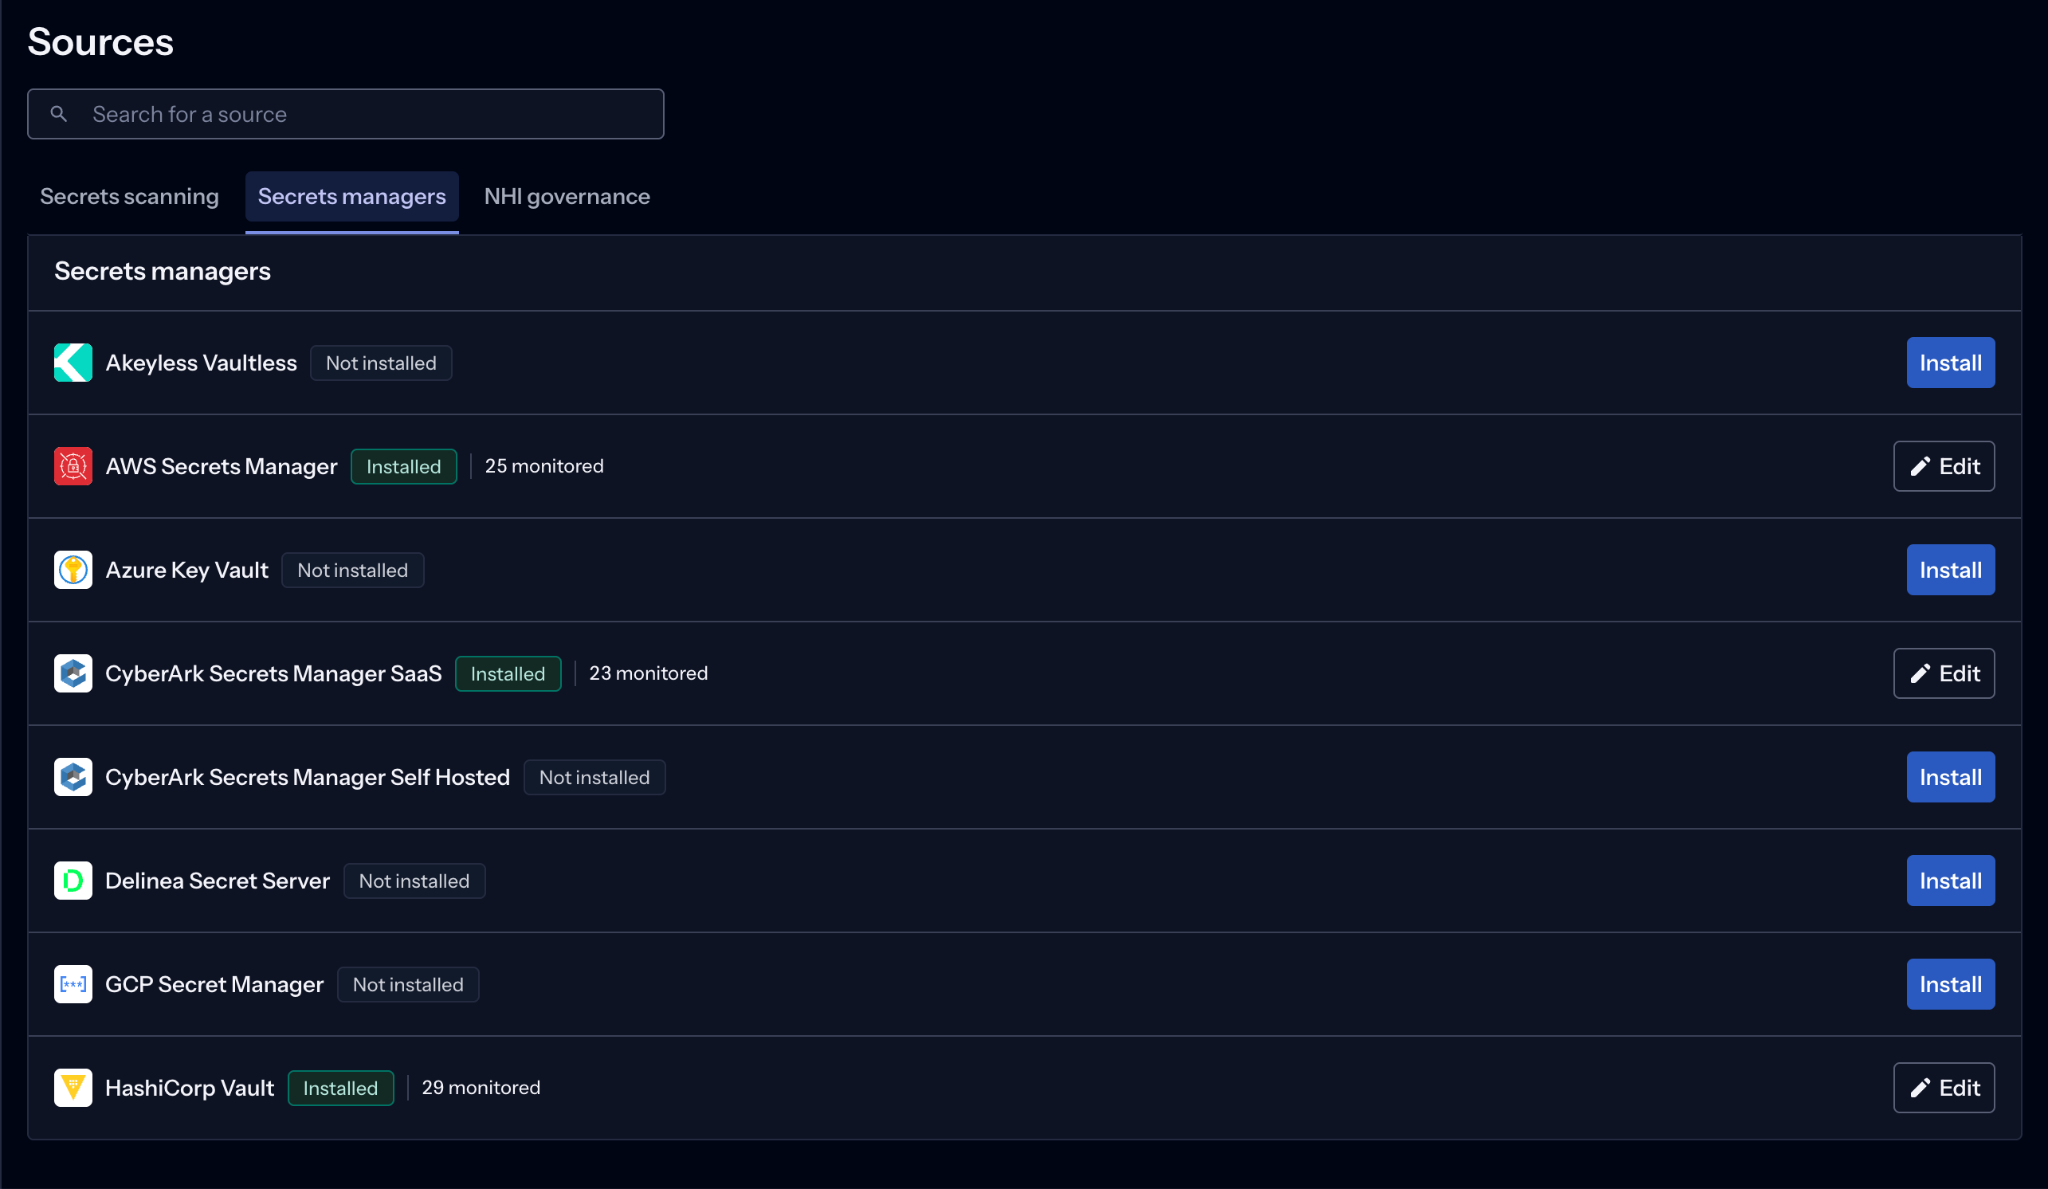
Task: Click the CyberArk Secrets Manager SaaS icon
Action: (73, 674)
